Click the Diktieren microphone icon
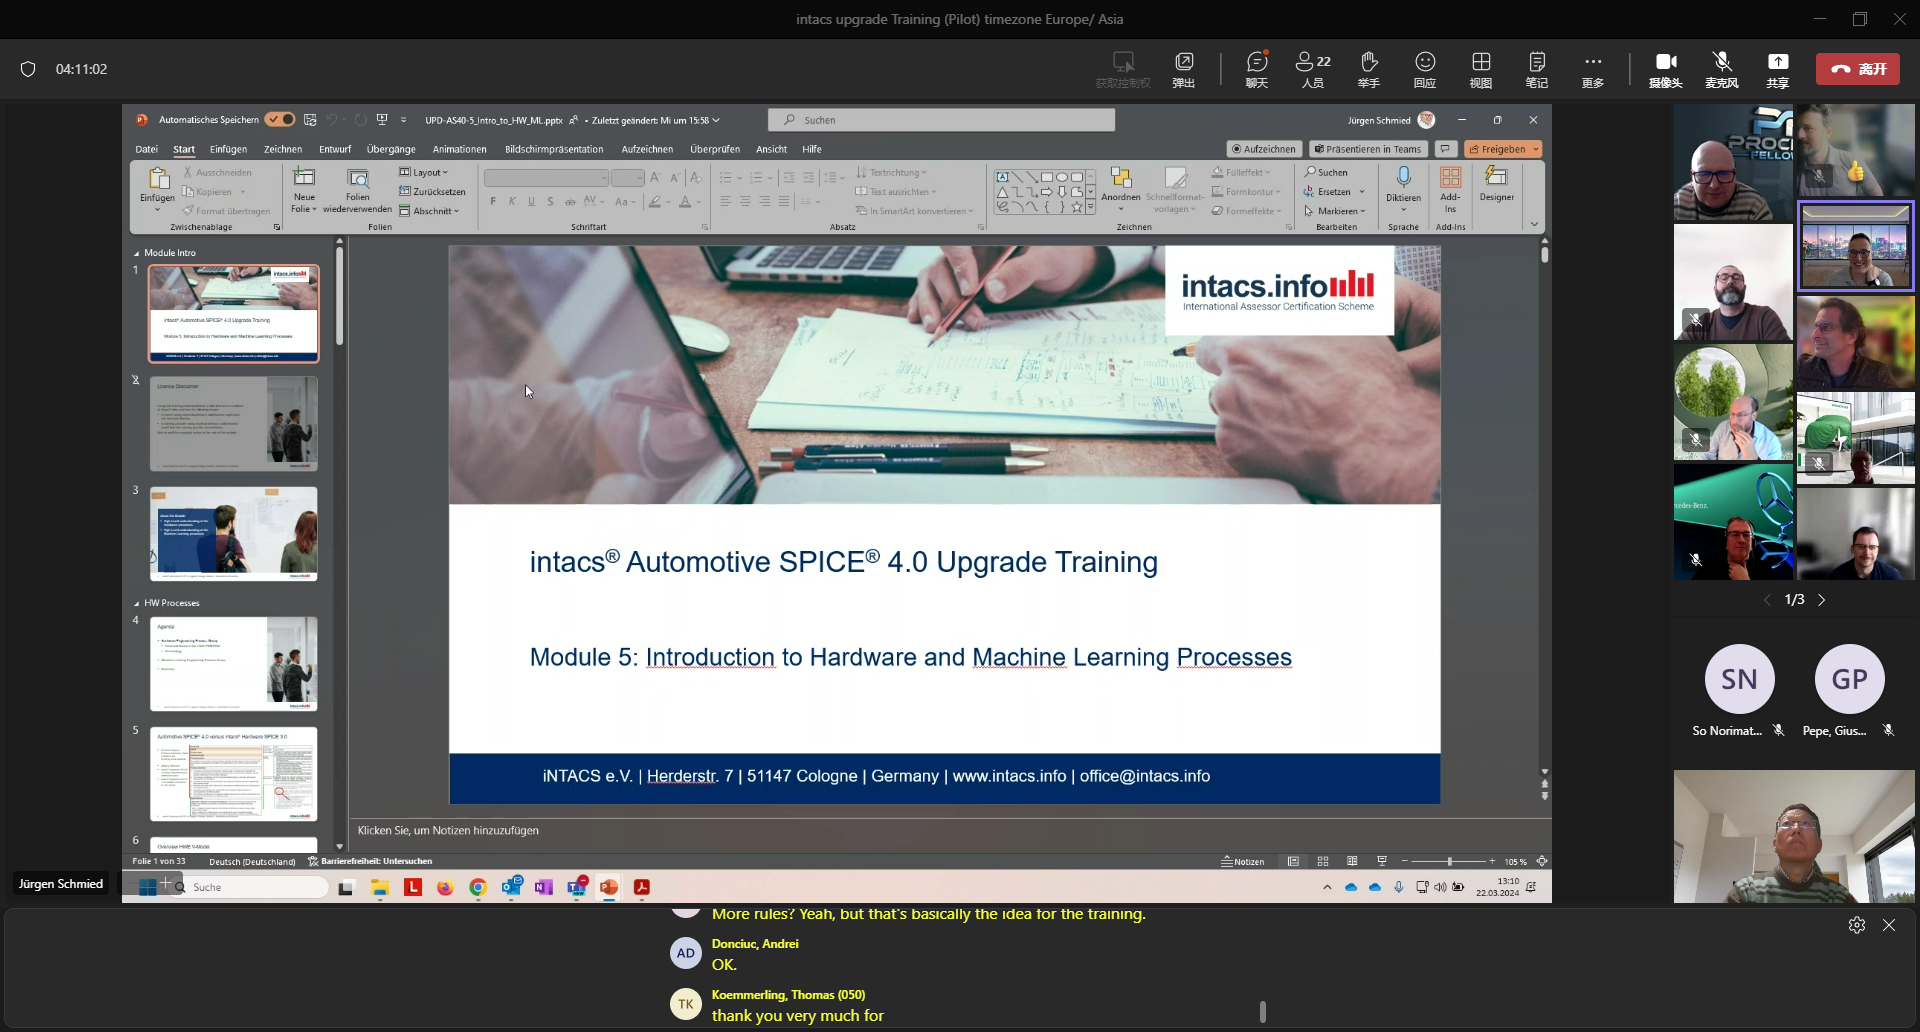This screenshot has width=1920, height=1032. click(x=1403, y=178)
